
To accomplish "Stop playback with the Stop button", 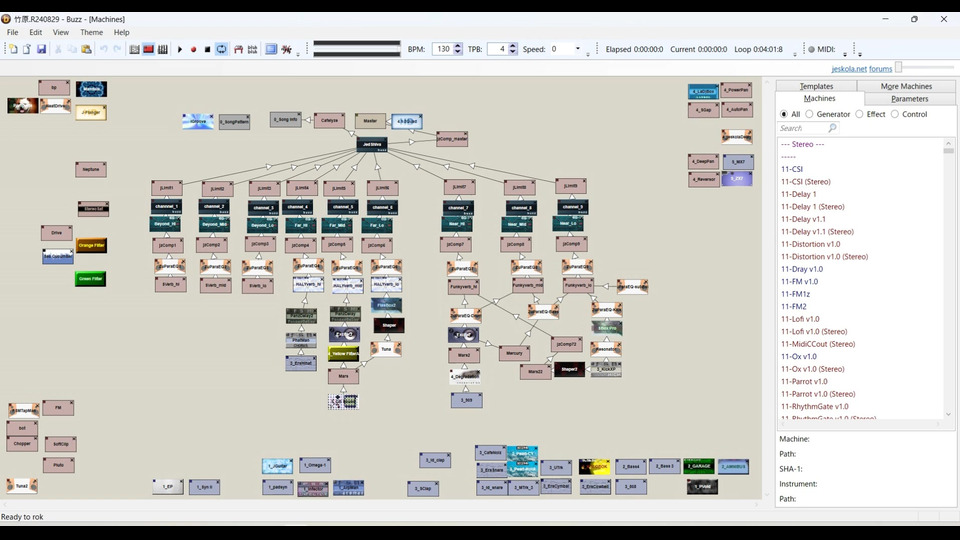I will tap(208, 49).
